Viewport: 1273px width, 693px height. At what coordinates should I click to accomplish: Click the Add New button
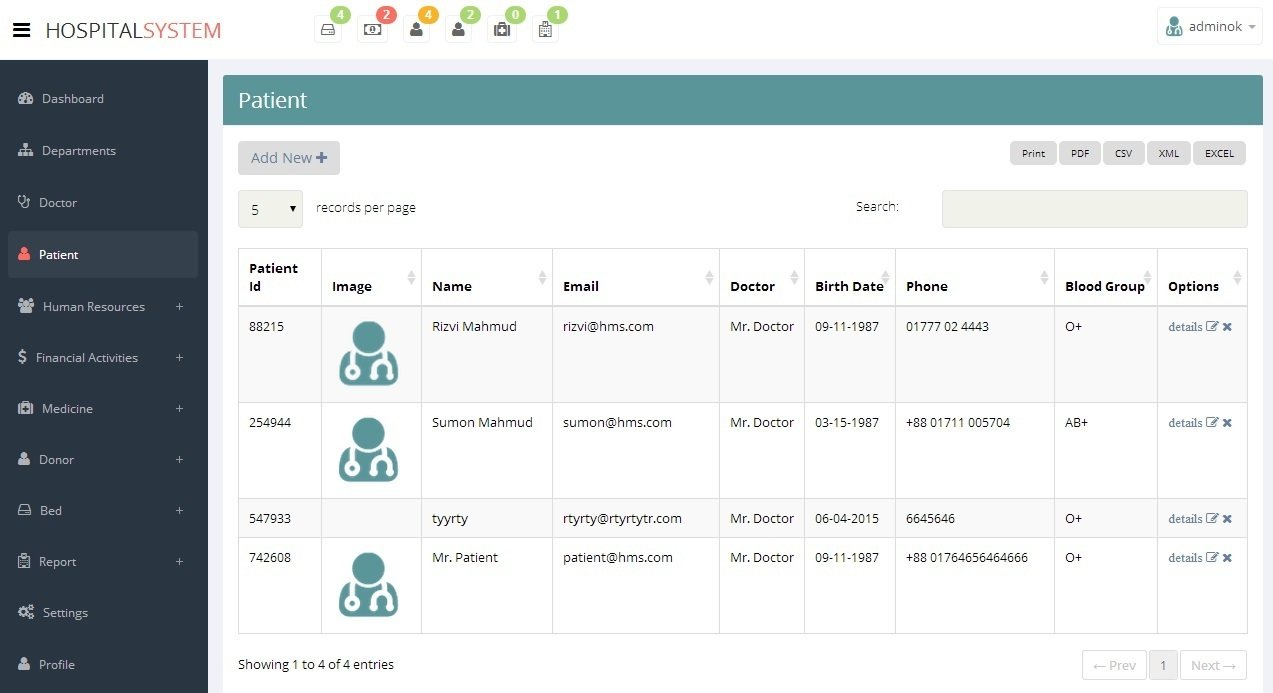click(289, 158)
